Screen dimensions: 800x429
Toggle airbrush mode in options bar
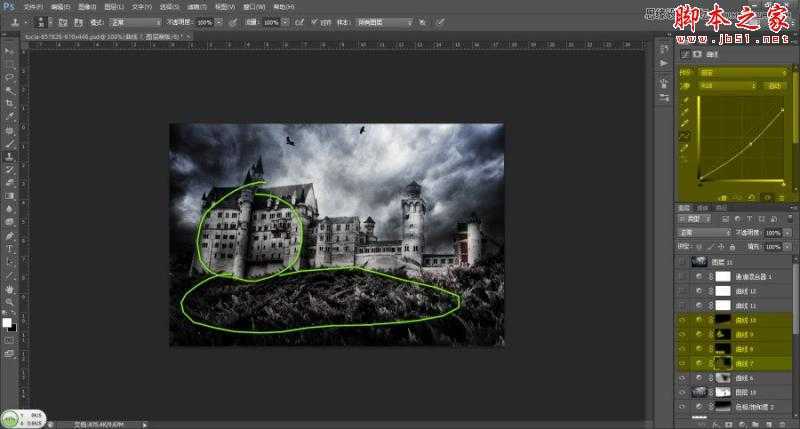299,22
